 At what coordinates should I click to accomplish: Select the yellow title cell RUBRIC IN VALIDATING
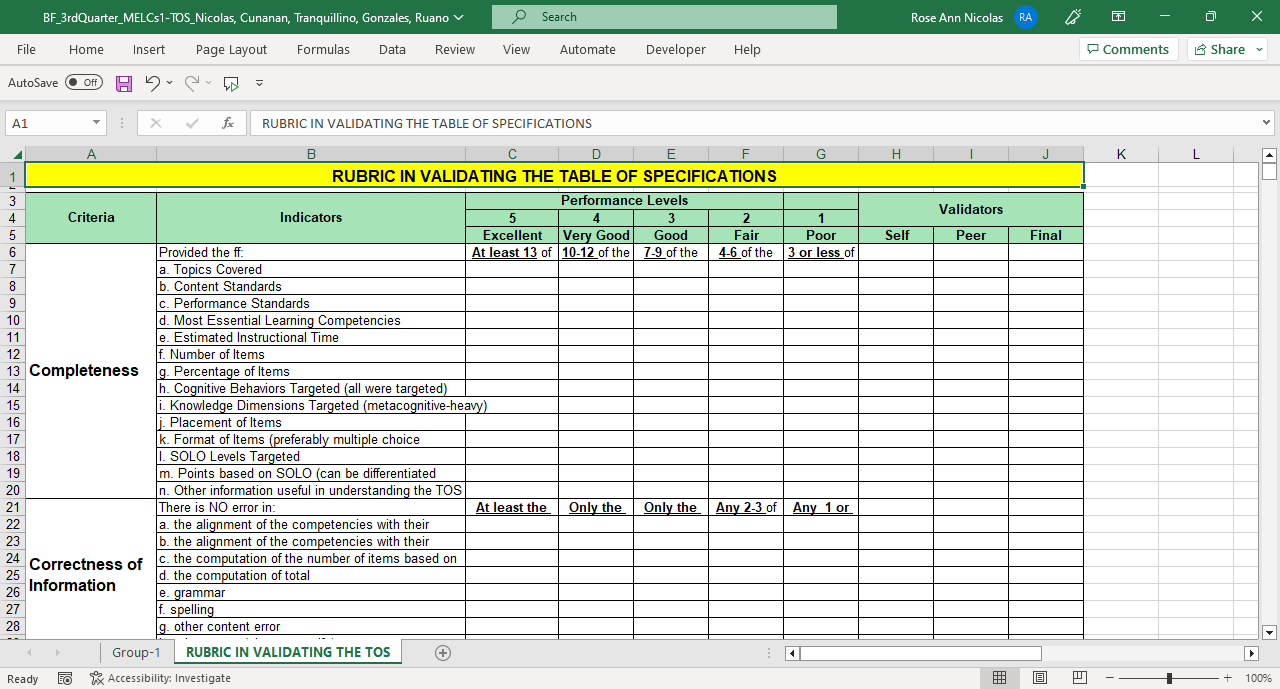pos(554,175)
